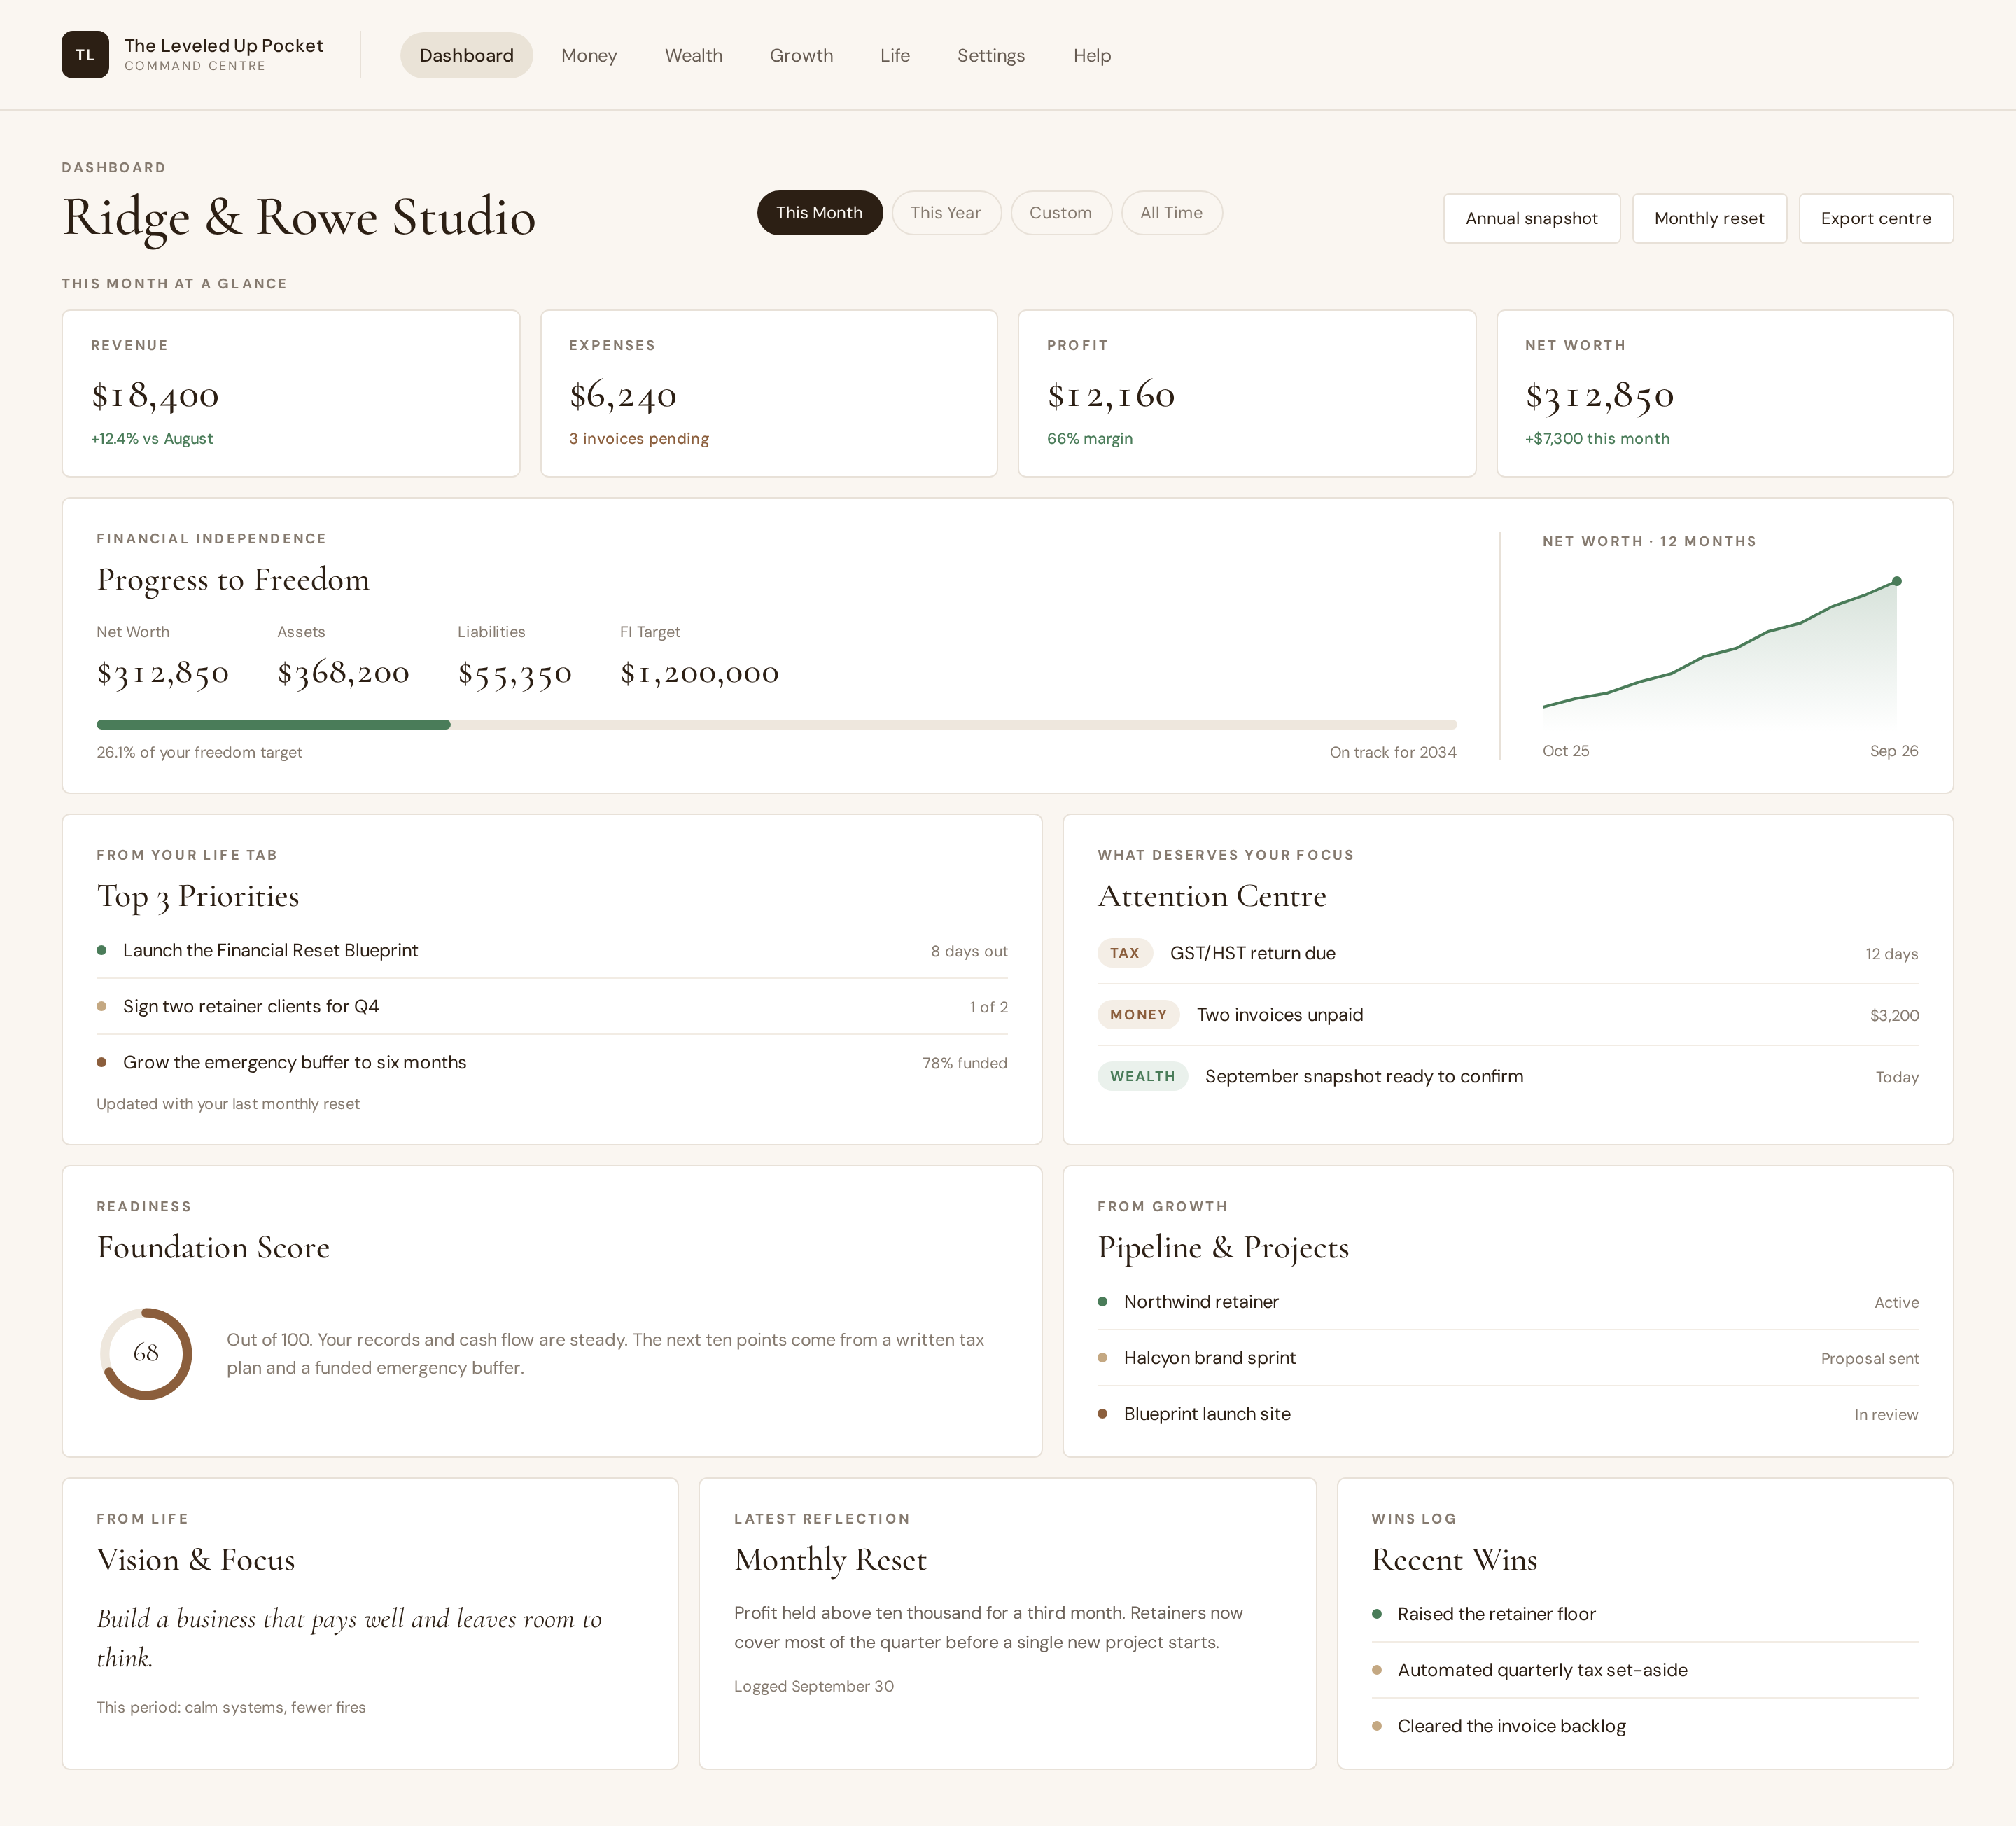Select the All Time period filter
The height and width of the screenshot is (1826, 2016).
coord(1172,213)
